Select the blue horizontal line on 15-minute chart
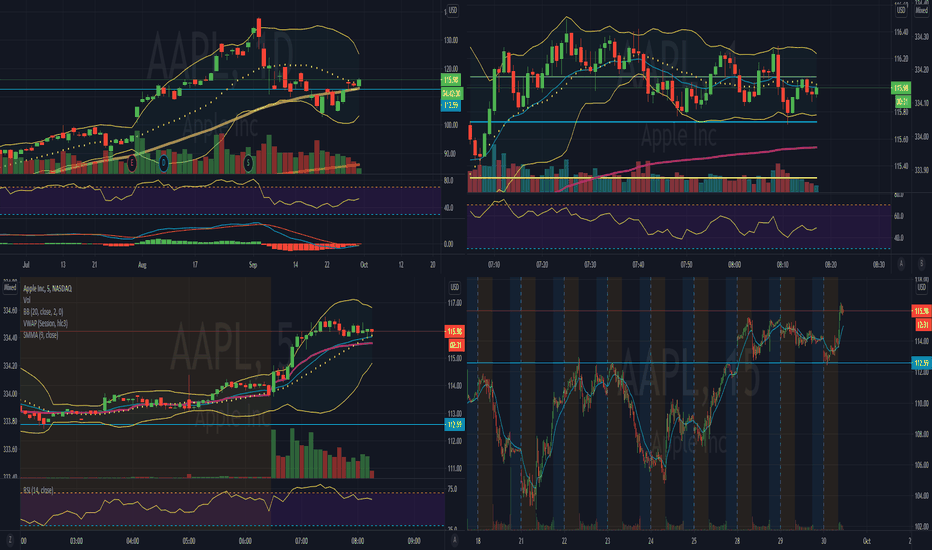 [689, 363]
